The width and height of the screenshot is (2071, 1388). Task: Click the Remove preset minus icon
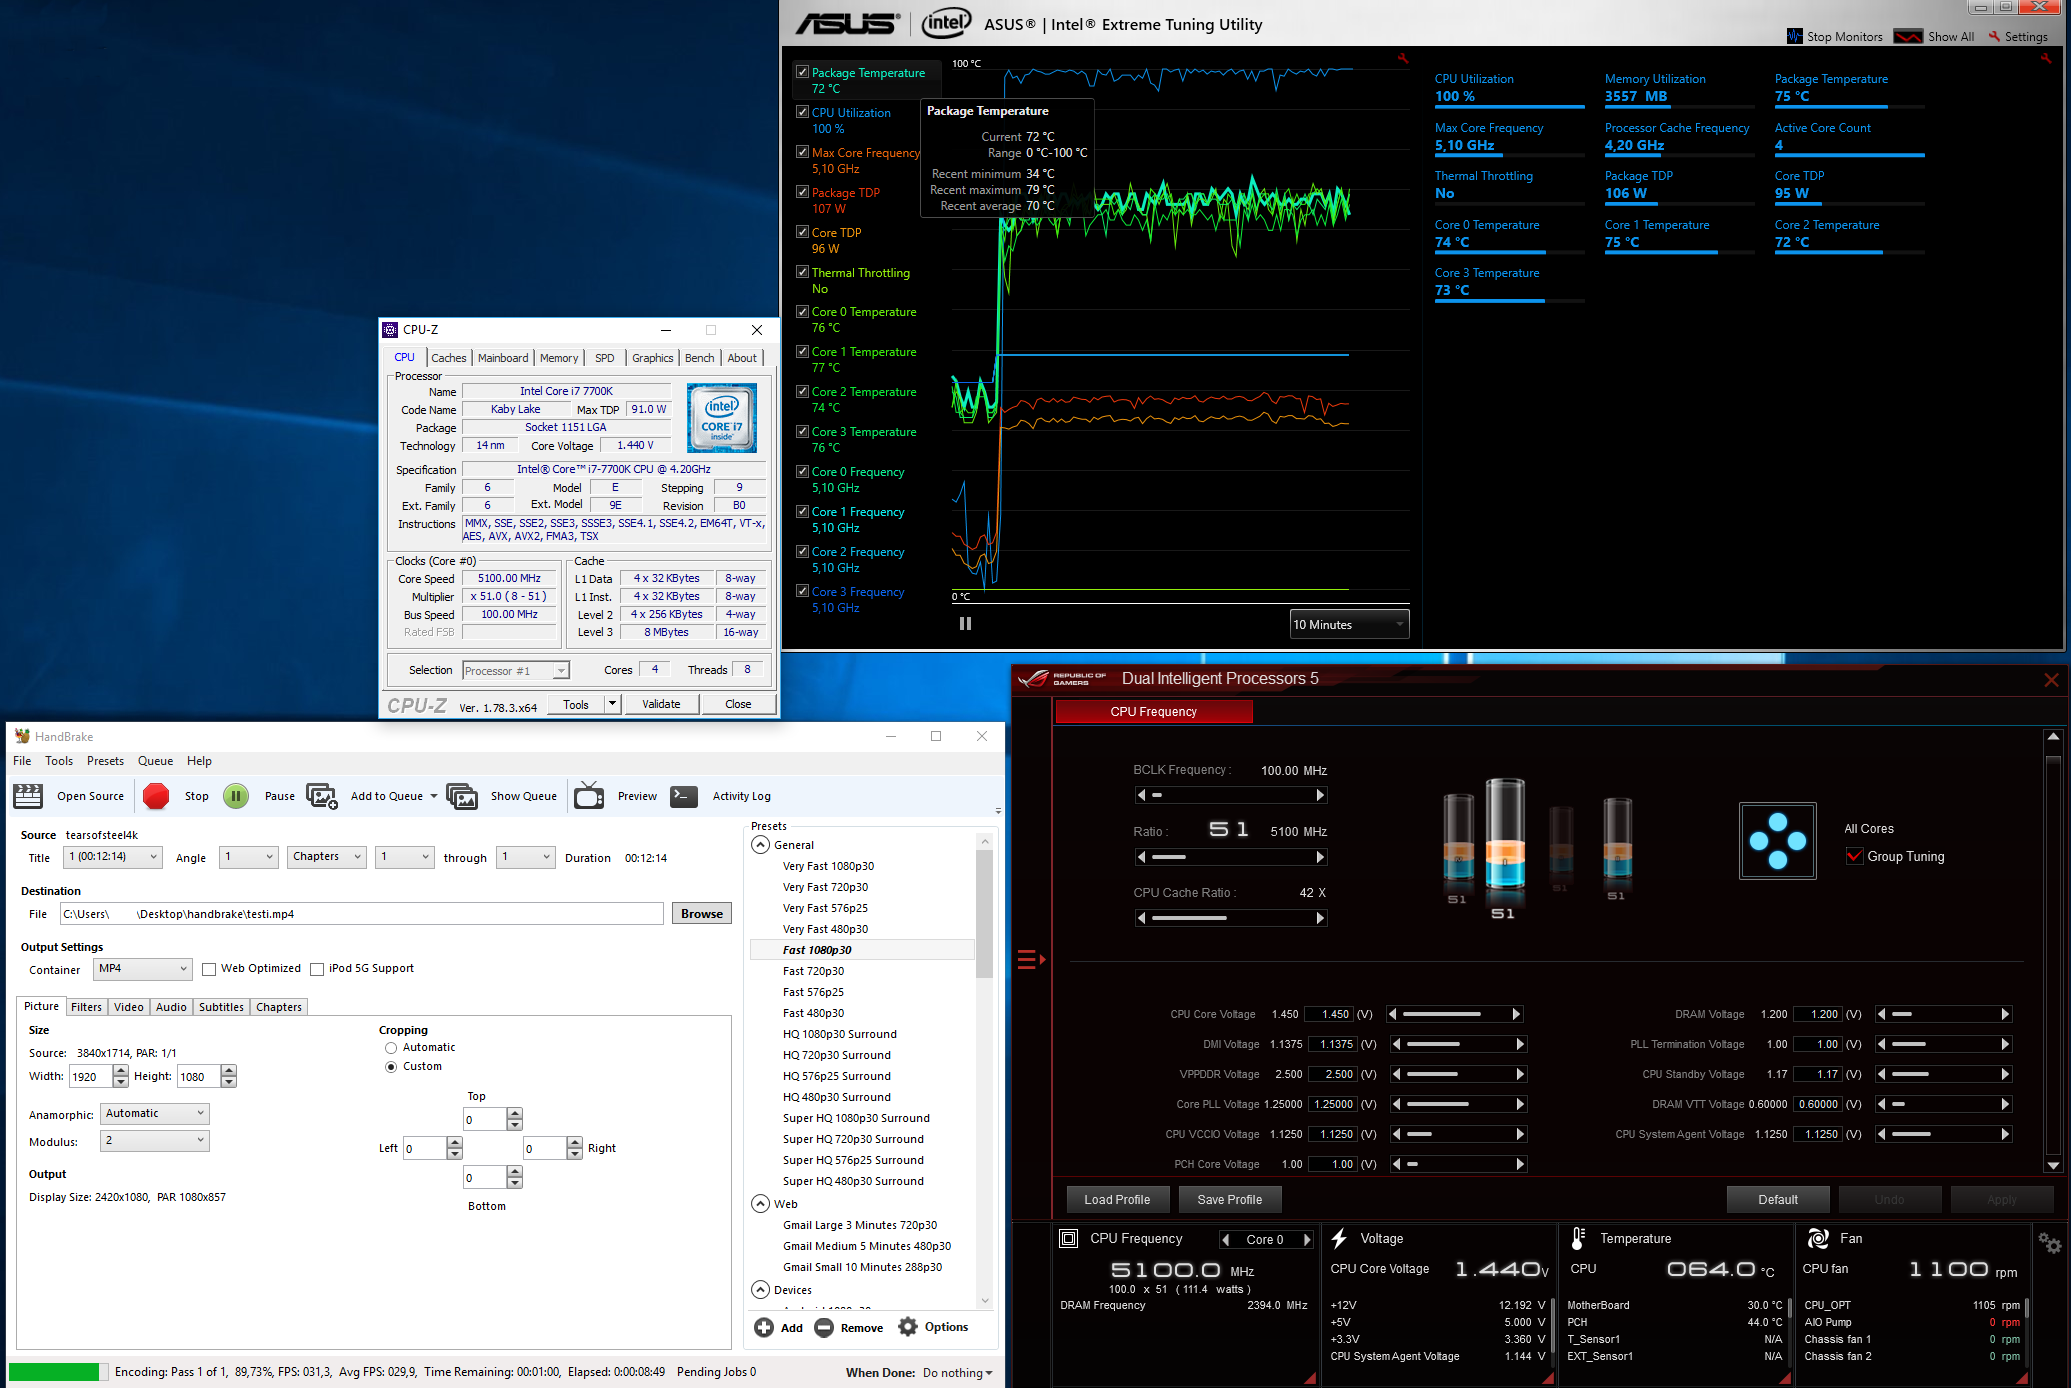coord(824,1327)
